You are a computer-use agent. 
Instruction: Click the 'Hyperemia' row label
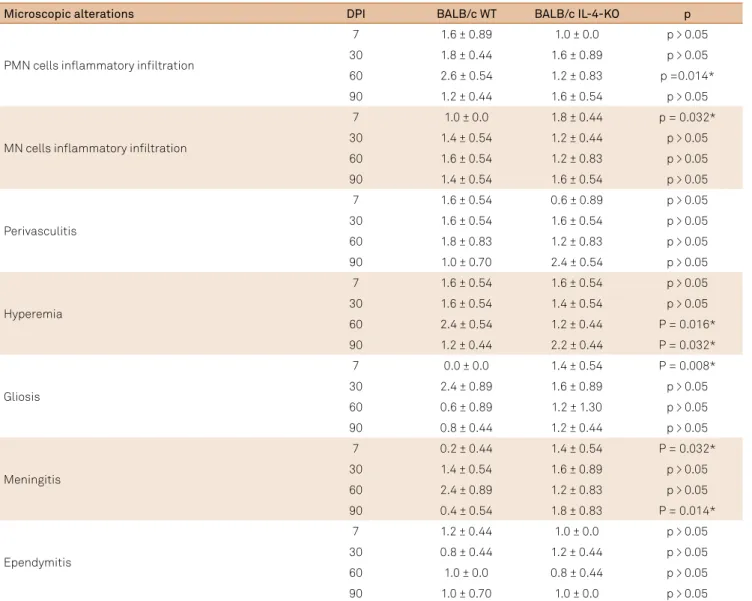tap(33, 314)
